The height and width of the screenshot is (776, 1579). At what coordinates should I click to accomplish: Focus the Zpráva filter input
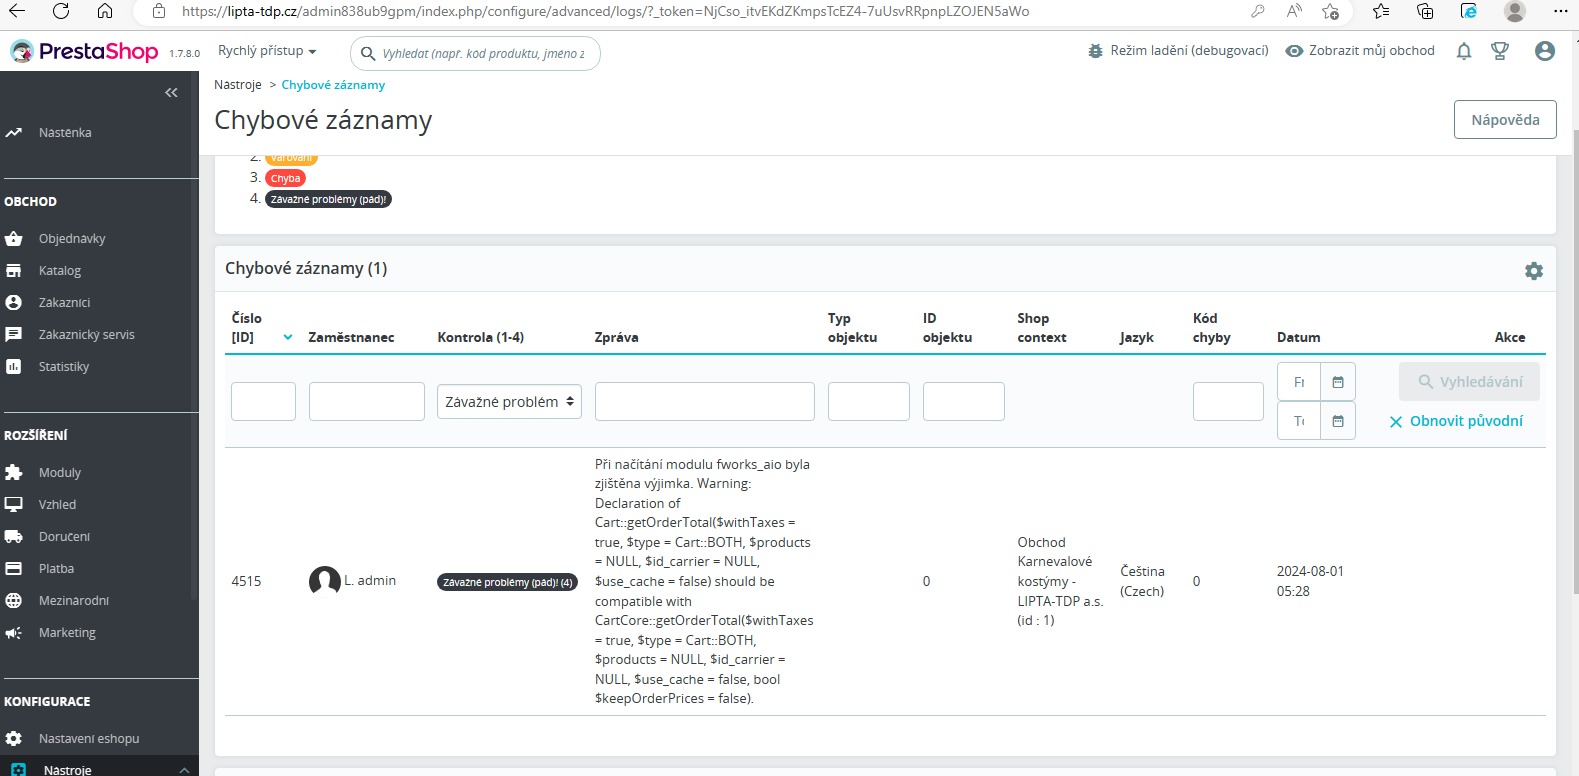click(x=705, y=401)
